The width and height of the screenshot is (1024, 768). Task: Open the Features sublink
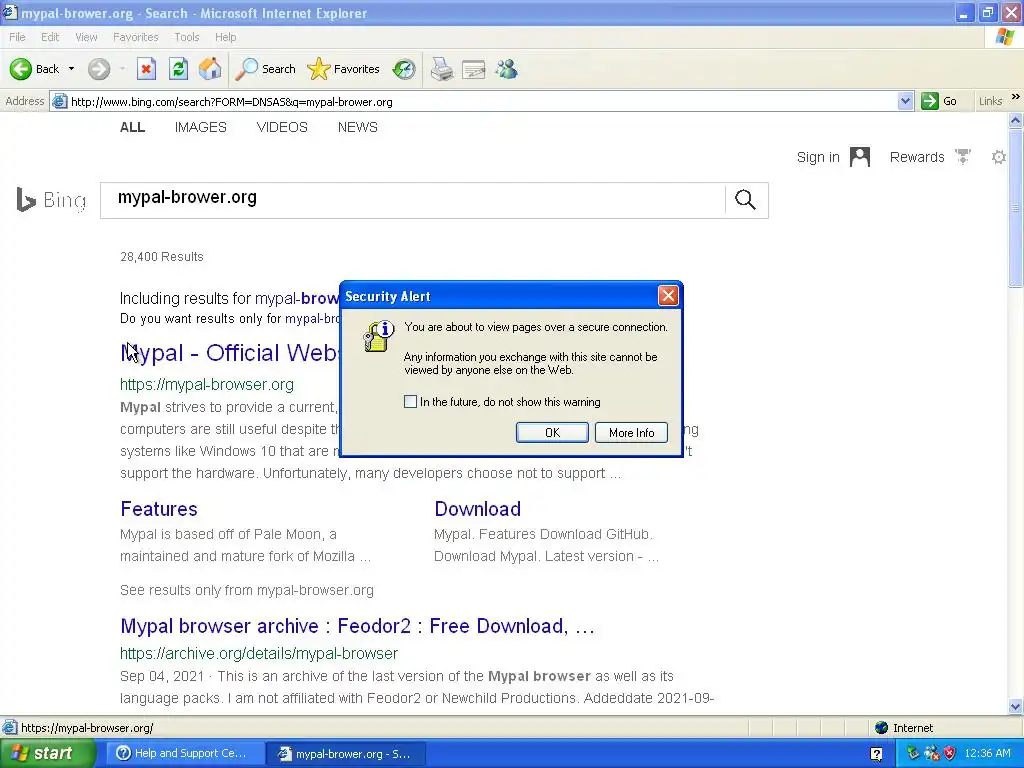point(159,509)
